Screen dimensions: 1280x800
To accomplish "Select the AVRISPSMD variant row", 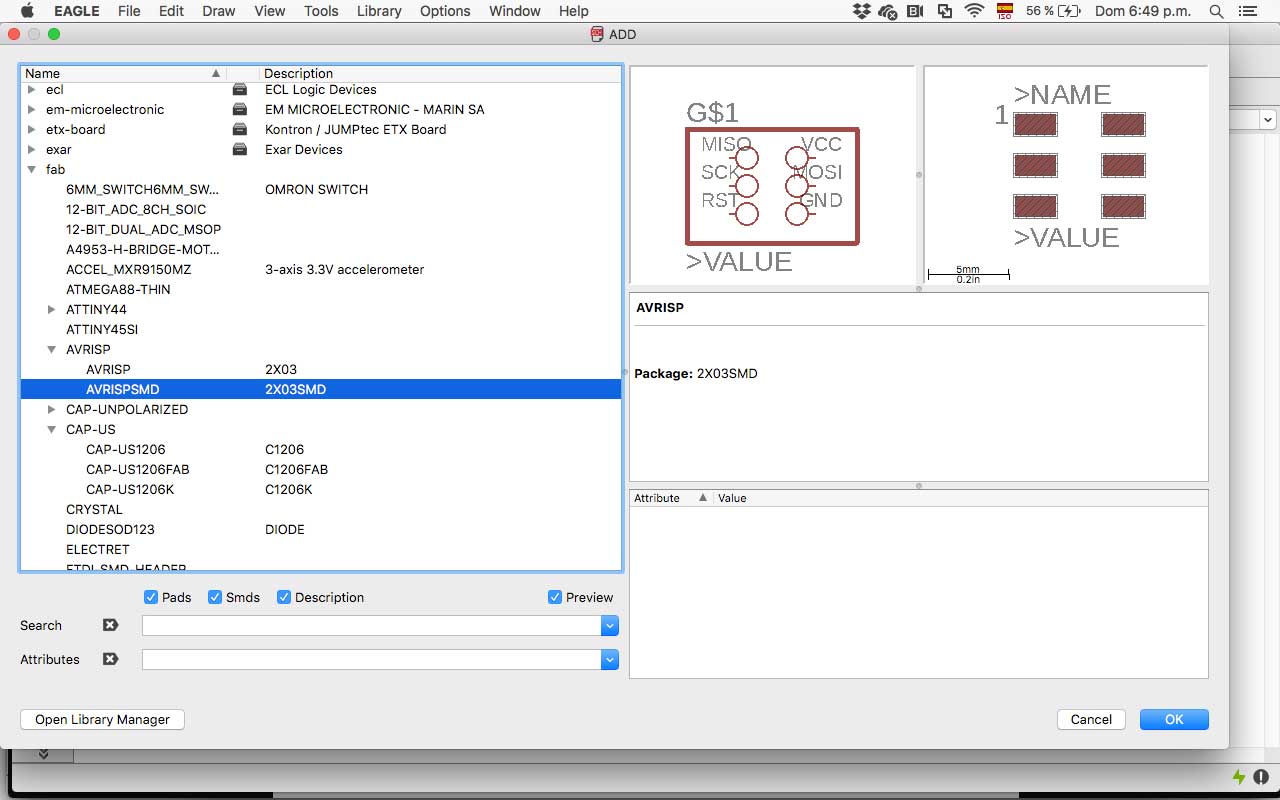I will (321, 389).
